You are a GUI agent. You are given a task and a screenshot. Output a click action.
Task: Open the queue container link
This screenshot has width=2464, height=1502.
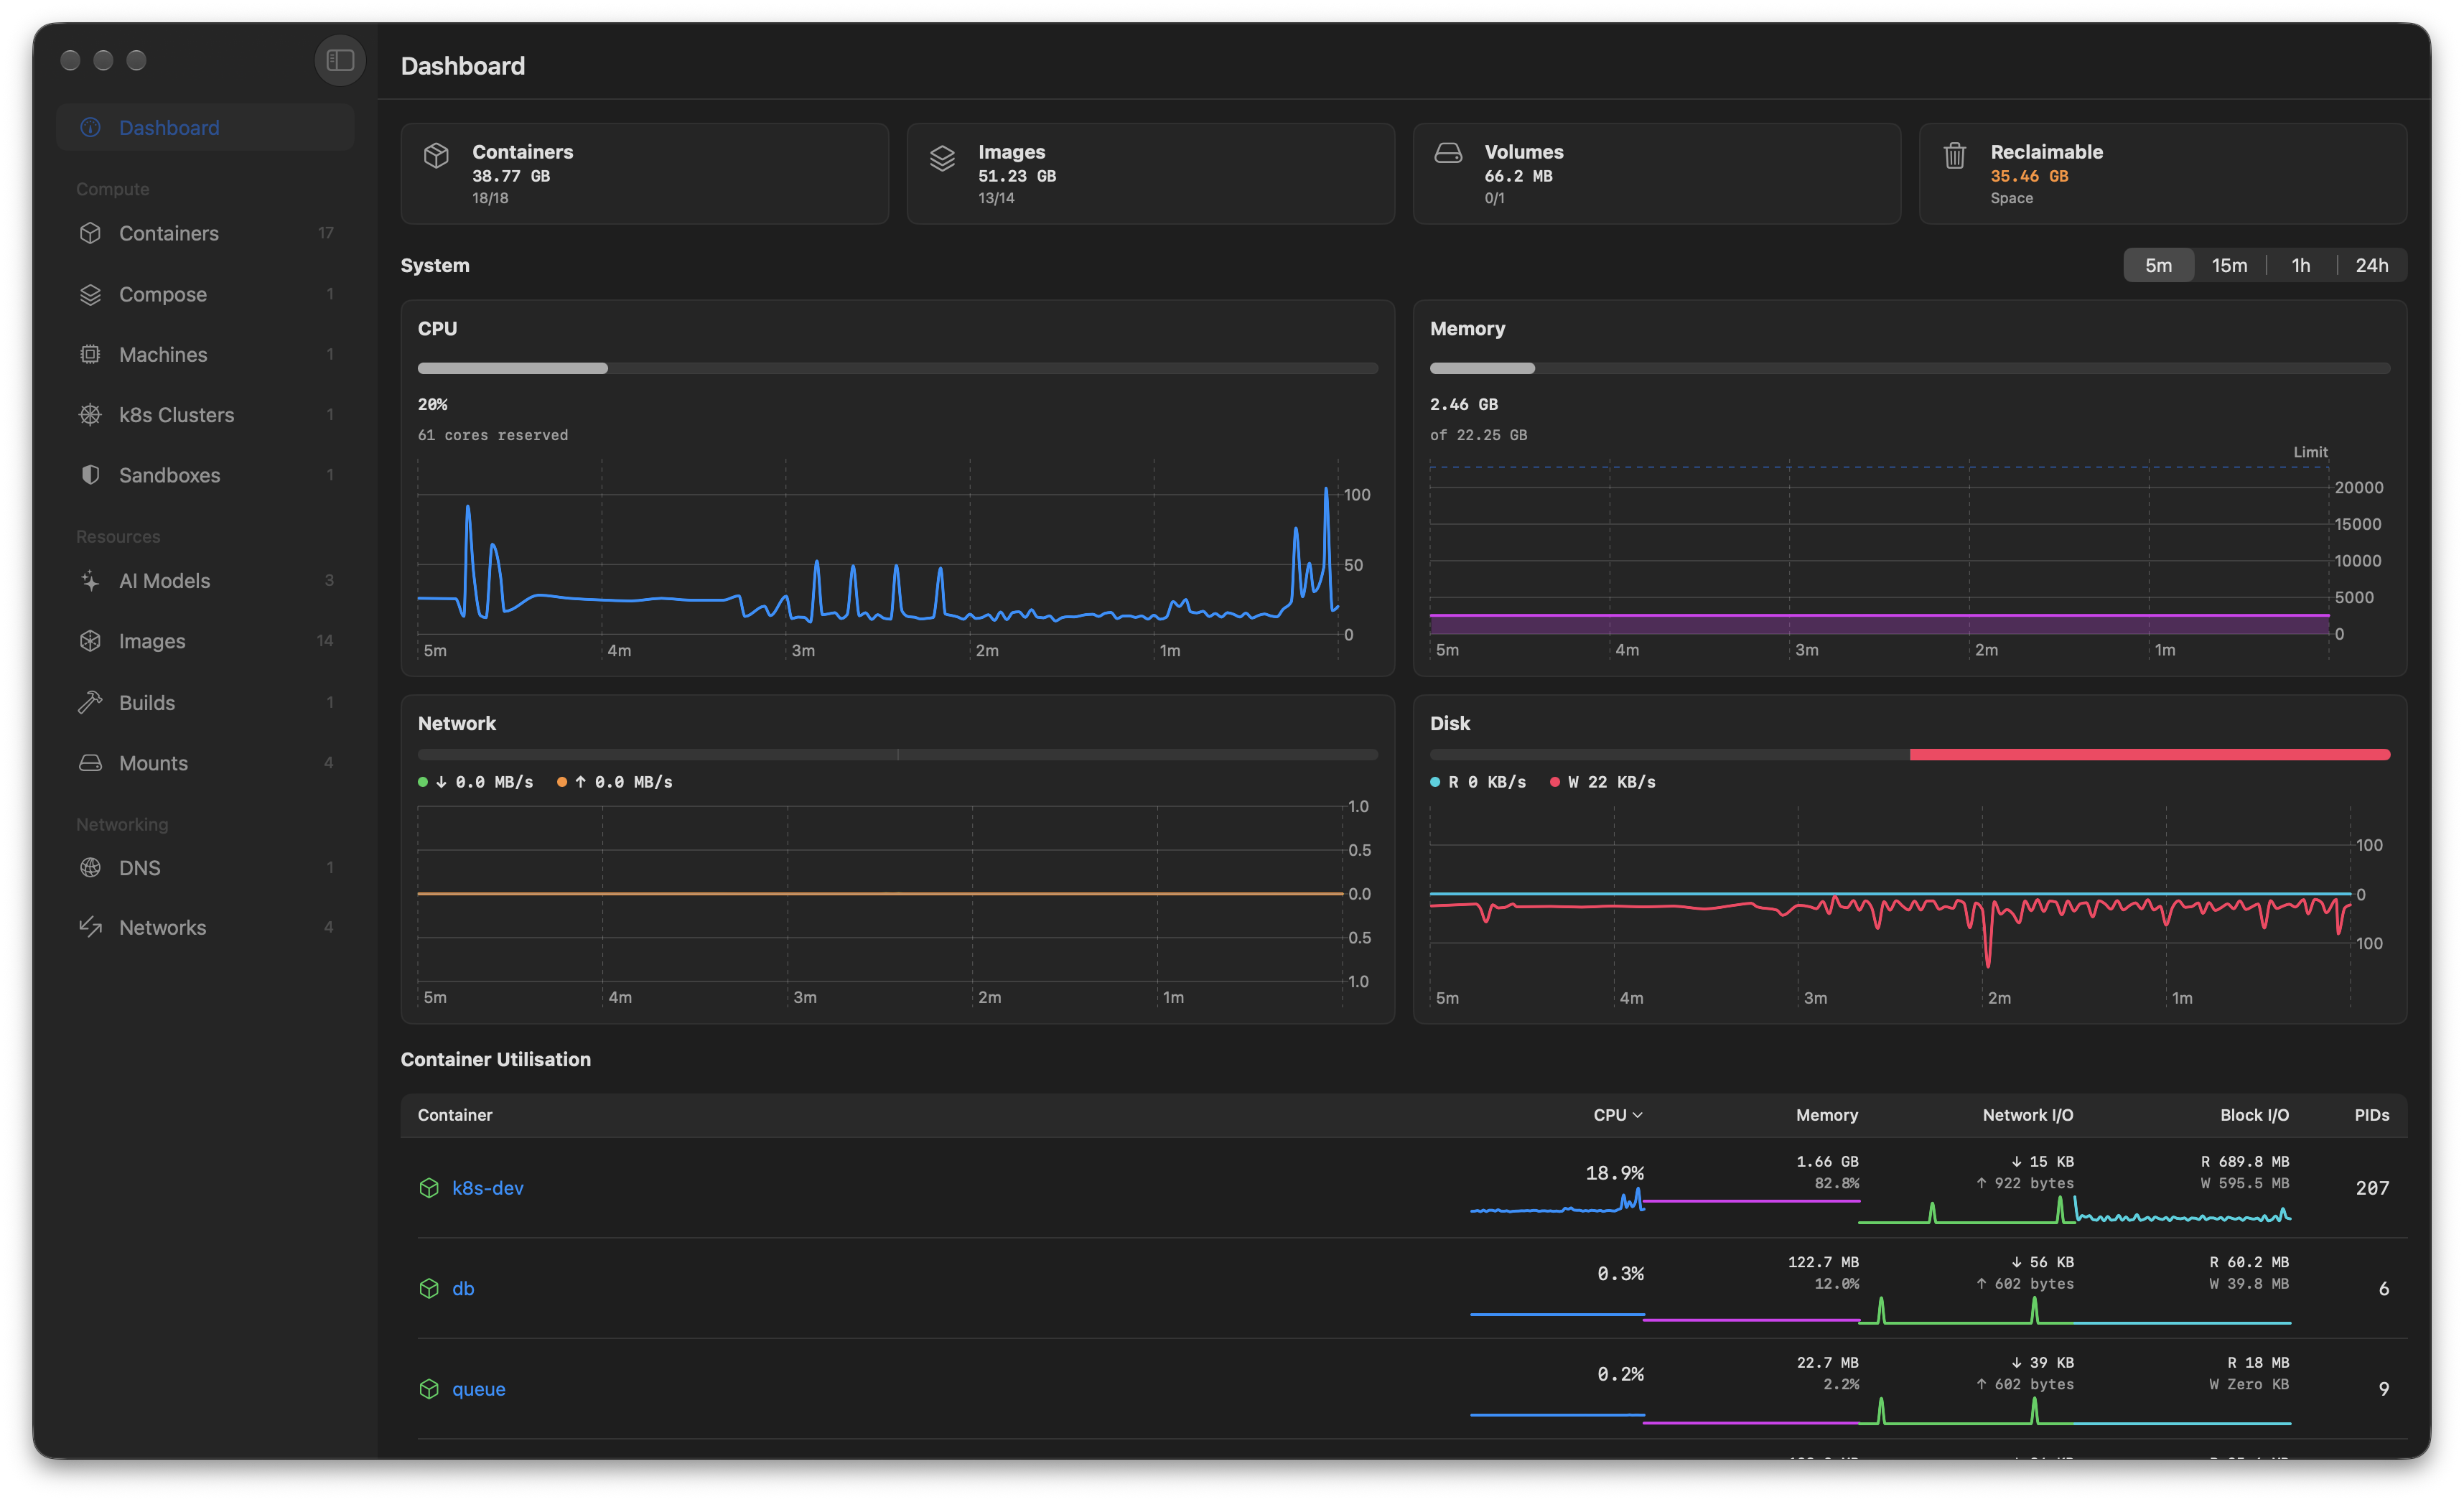pyautogui.click(x=478, y=1389)
